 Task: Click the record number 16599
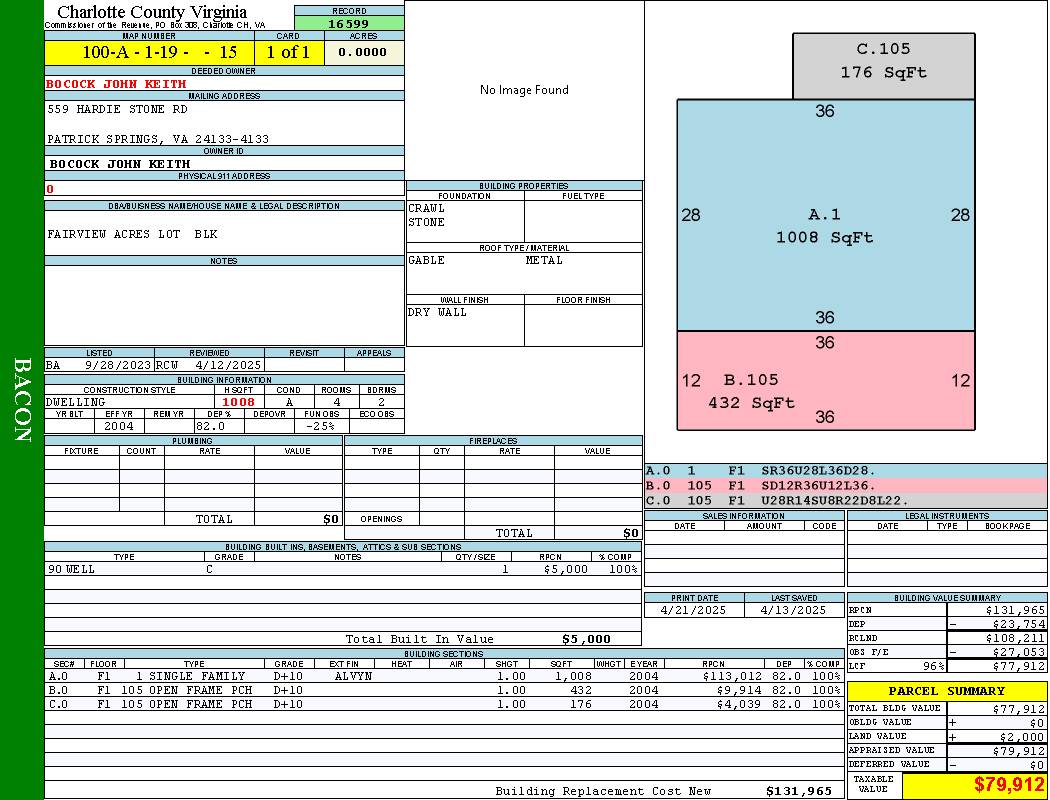(x=348, y=23)
